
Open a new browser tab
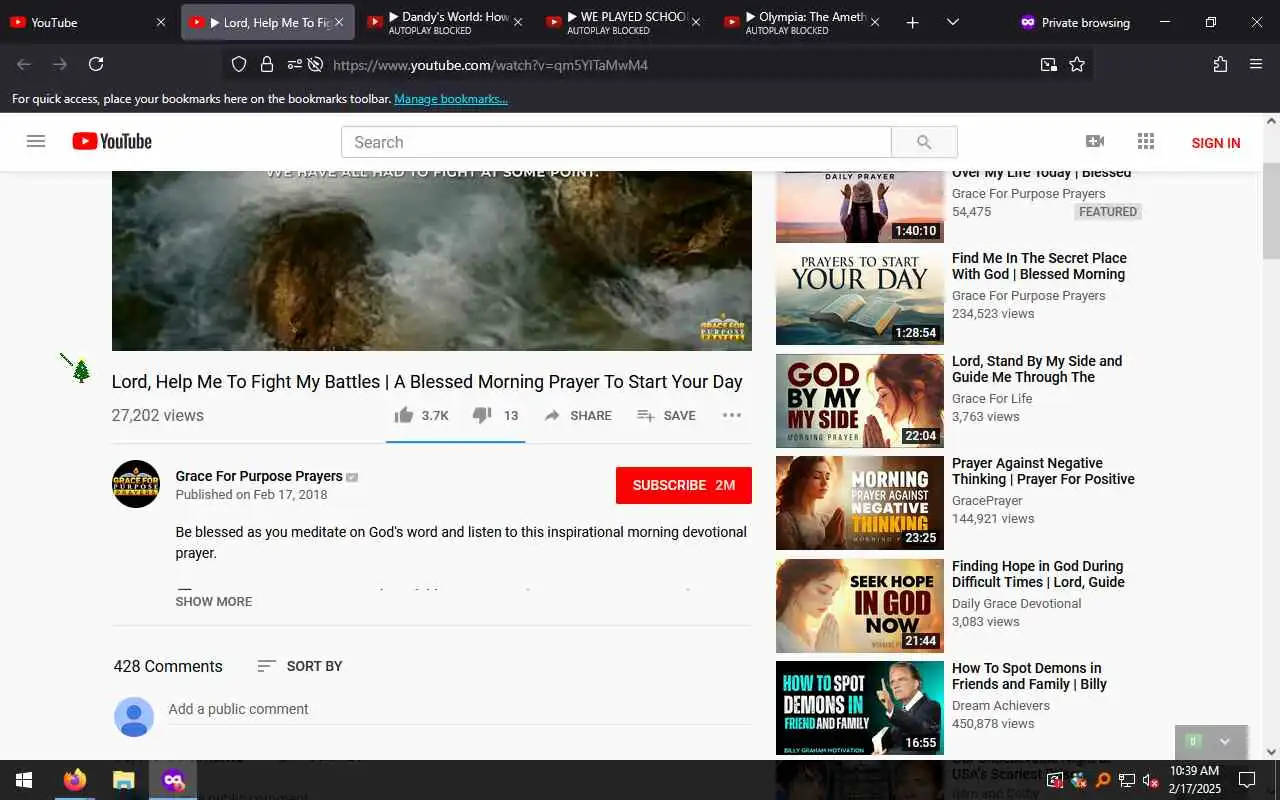point(912,22)
